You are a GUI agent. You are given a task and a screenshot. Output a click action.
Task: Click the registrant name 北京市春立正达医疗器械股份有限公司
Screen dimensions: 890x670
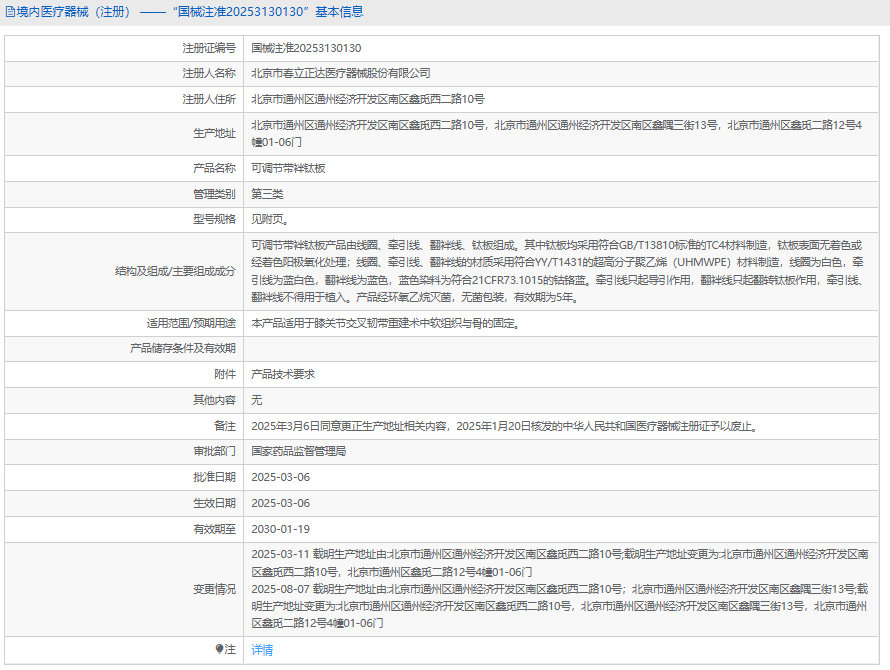[x=341, y=74]
